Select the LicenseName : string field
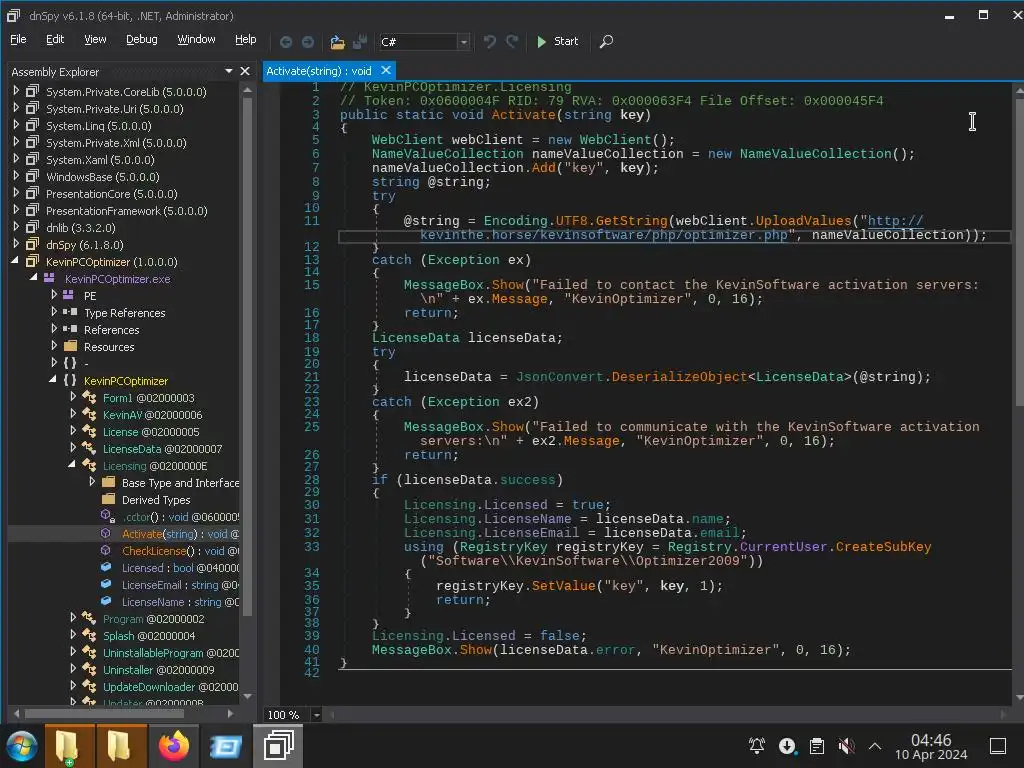Screen dimensions: 1024x768 180,602
